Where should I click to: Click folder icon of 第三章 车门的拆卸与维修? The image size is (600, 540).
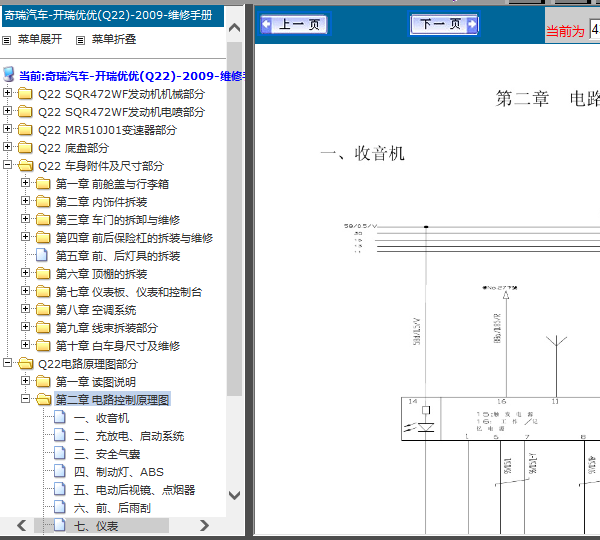[x=43, y=219]
